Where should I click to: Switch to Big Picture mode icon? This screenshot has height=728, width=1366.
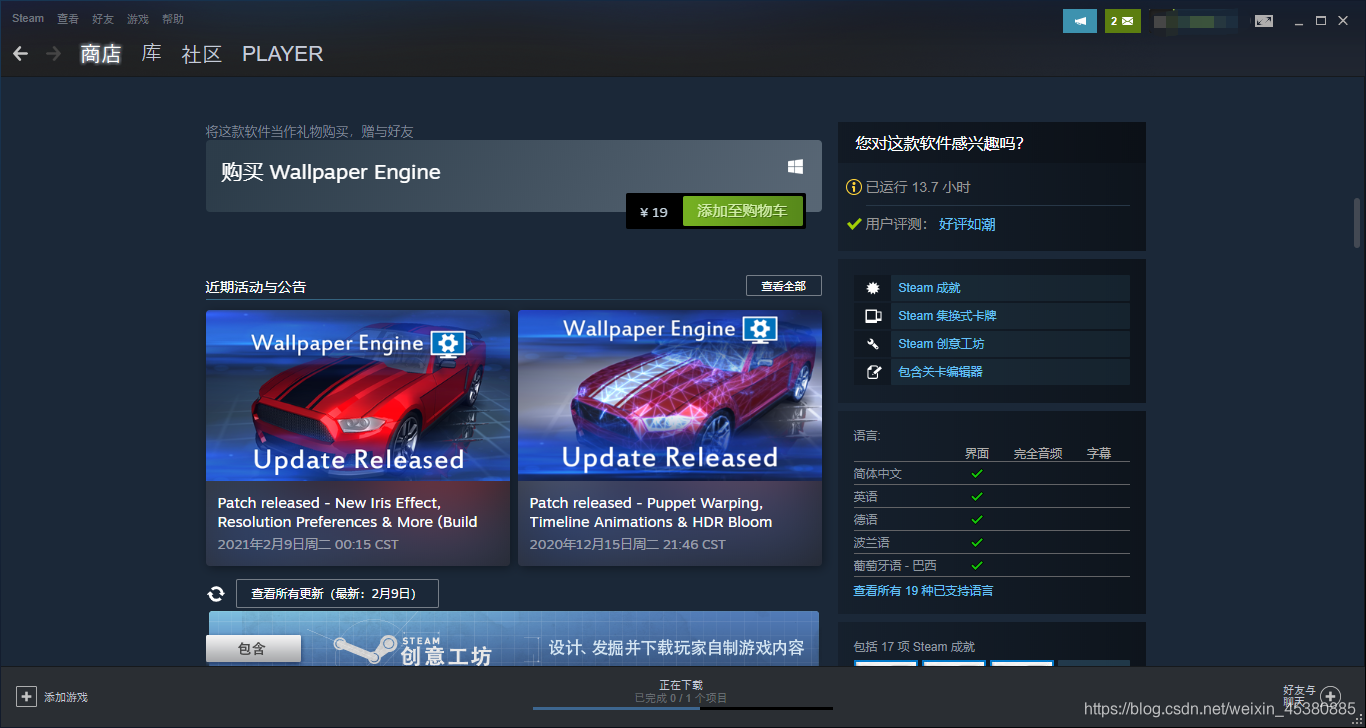(x=1264, y=20)
